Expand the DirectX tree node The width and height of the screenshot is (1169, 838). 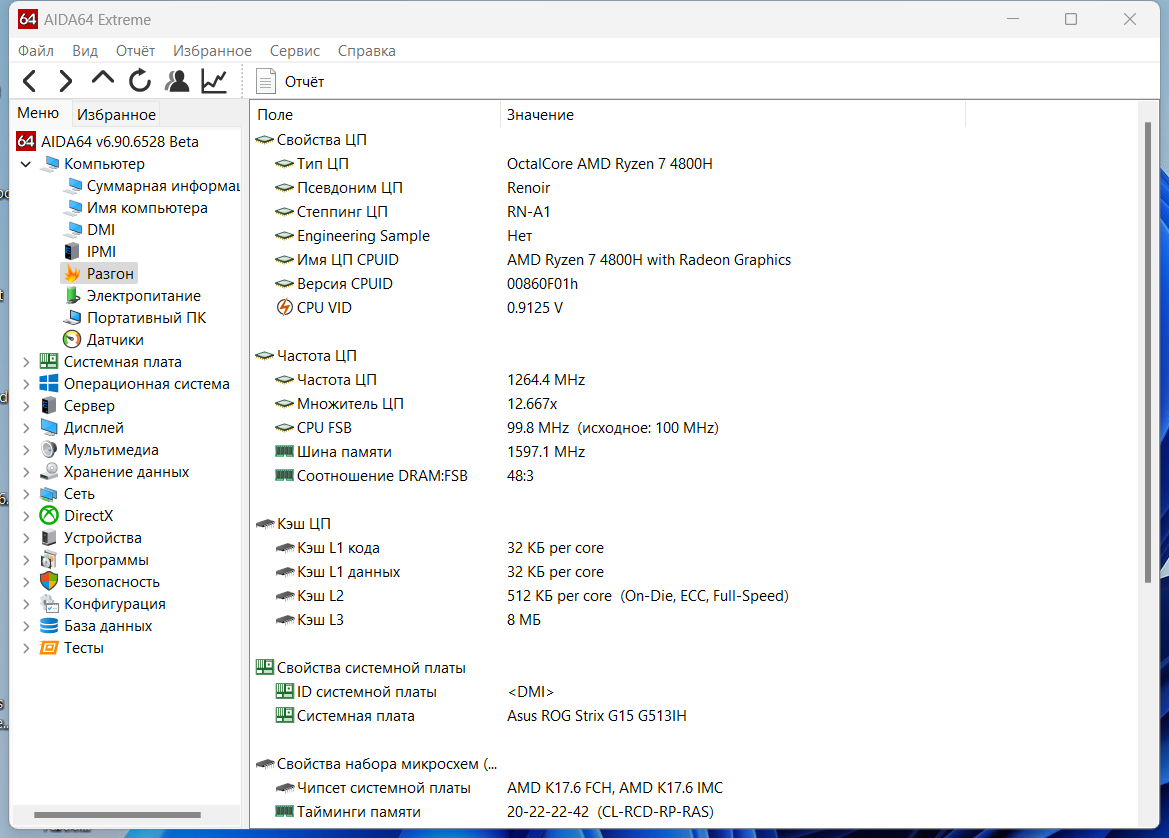pos(26,515)
